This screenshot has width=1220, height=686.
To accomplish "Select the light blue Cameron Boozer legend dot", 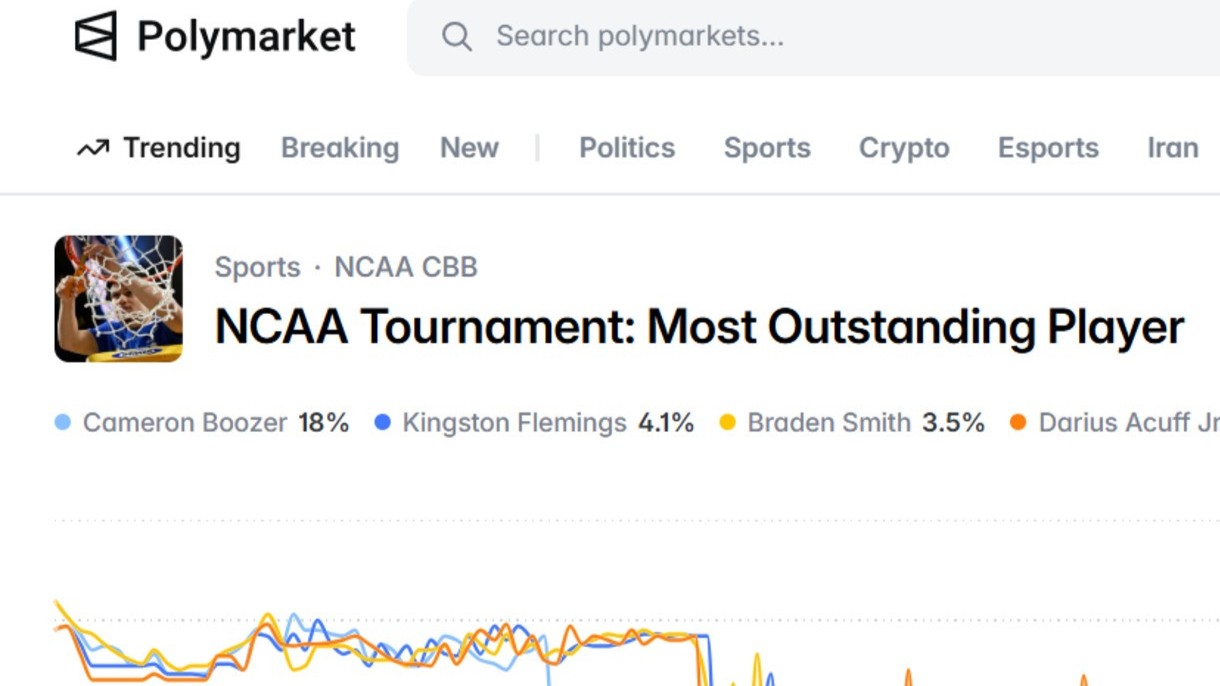I will 62,423.
